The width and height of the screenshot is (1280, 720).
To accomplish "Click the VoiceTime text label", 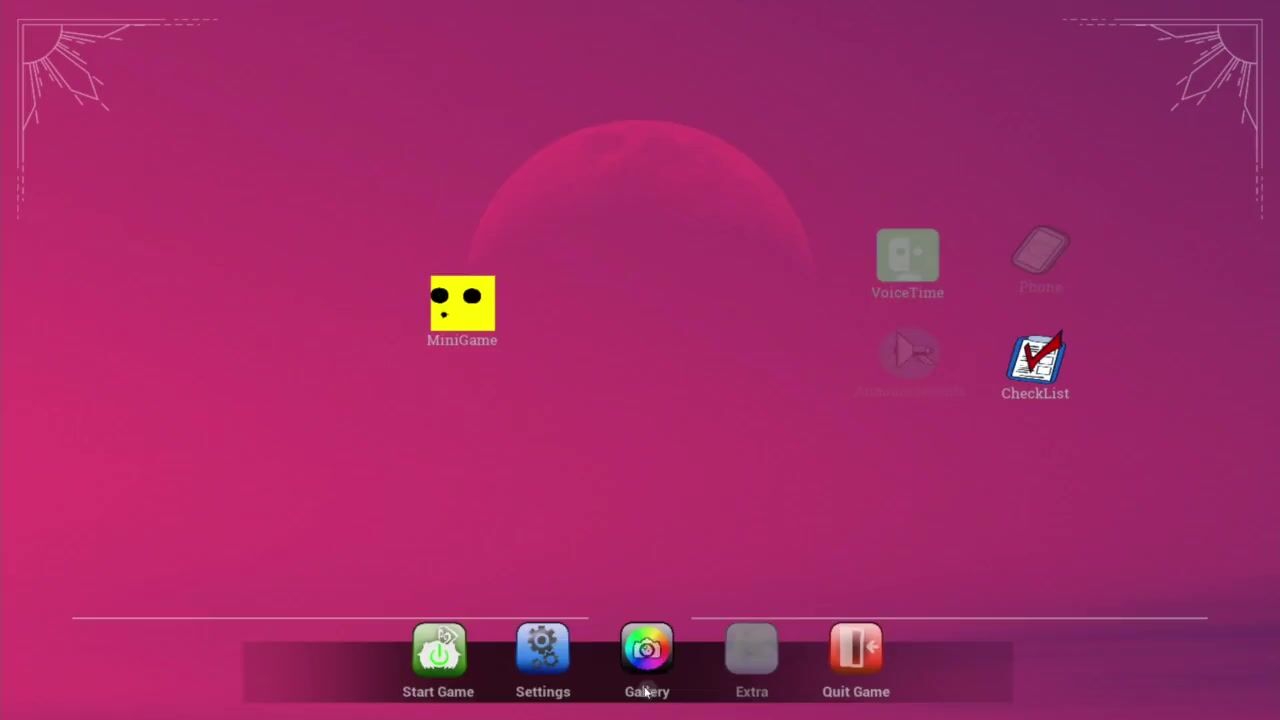I will [x=907, y=293].
